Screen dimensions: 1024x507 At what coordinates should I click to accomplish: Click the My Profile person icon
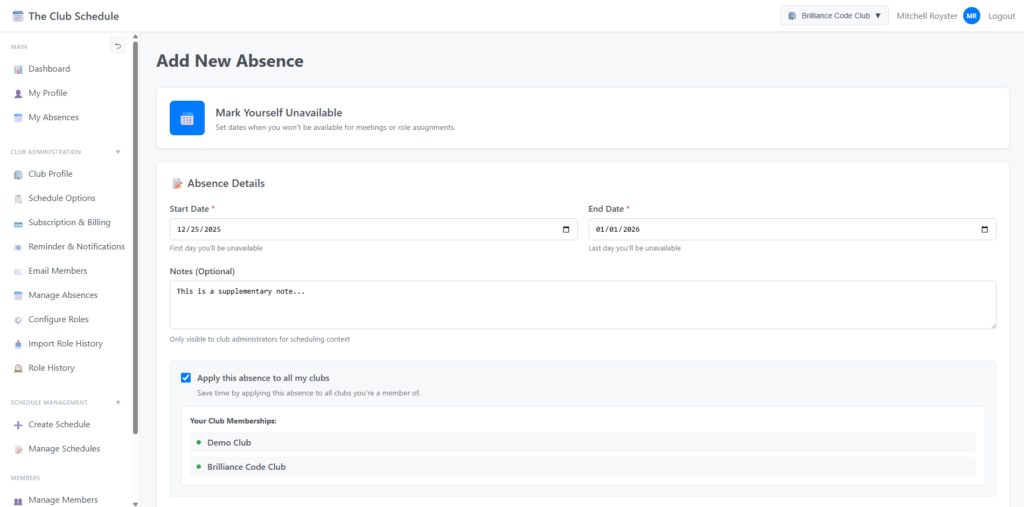18,93
